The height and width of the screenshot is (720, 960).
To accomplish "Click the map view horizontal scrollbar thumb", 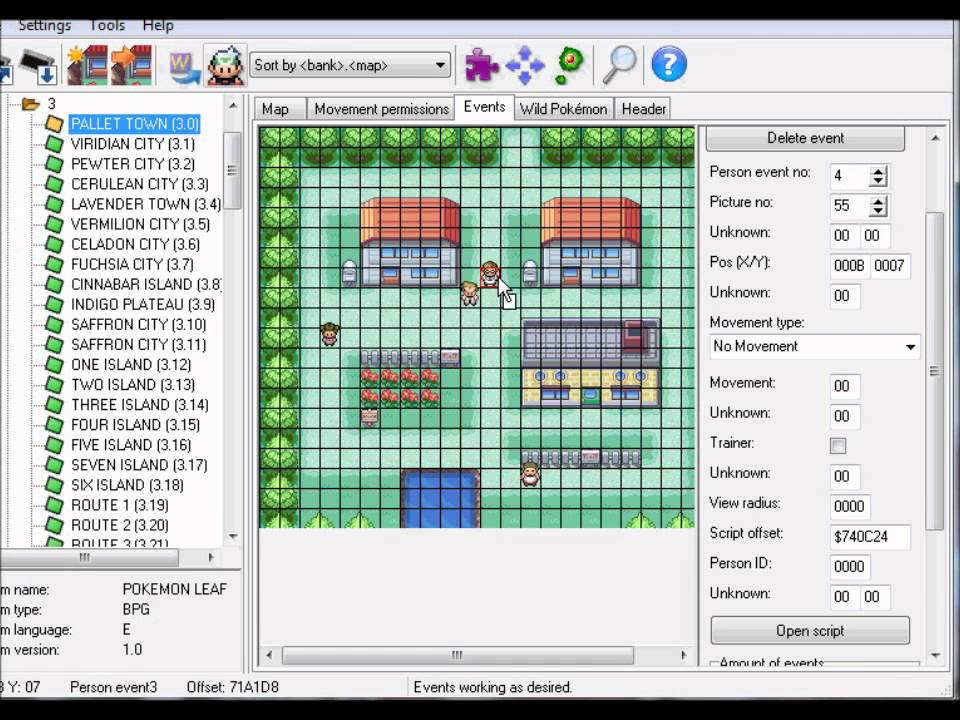I will [457, 655].
